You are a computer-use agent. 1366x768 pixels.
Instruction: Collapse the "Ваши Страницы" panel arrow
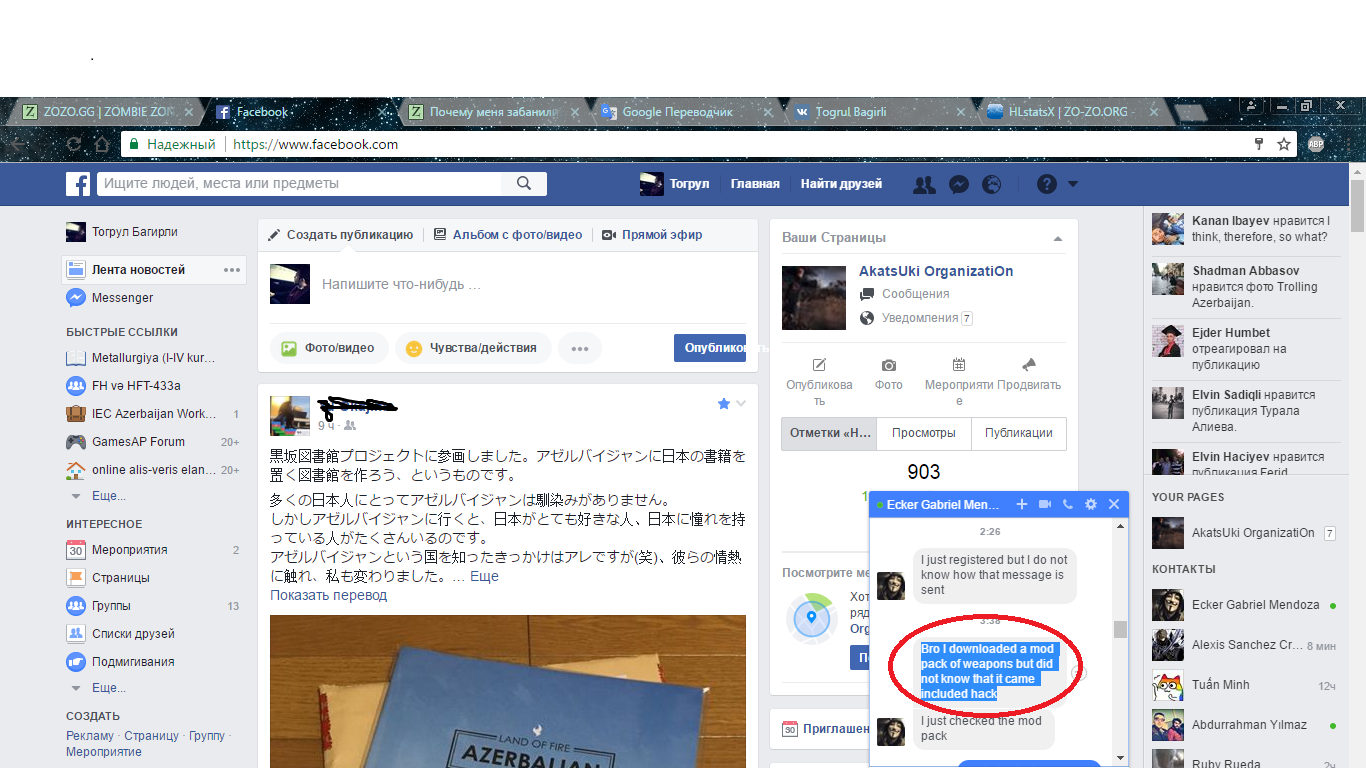pyautogui.click(x=1058, y=239)
